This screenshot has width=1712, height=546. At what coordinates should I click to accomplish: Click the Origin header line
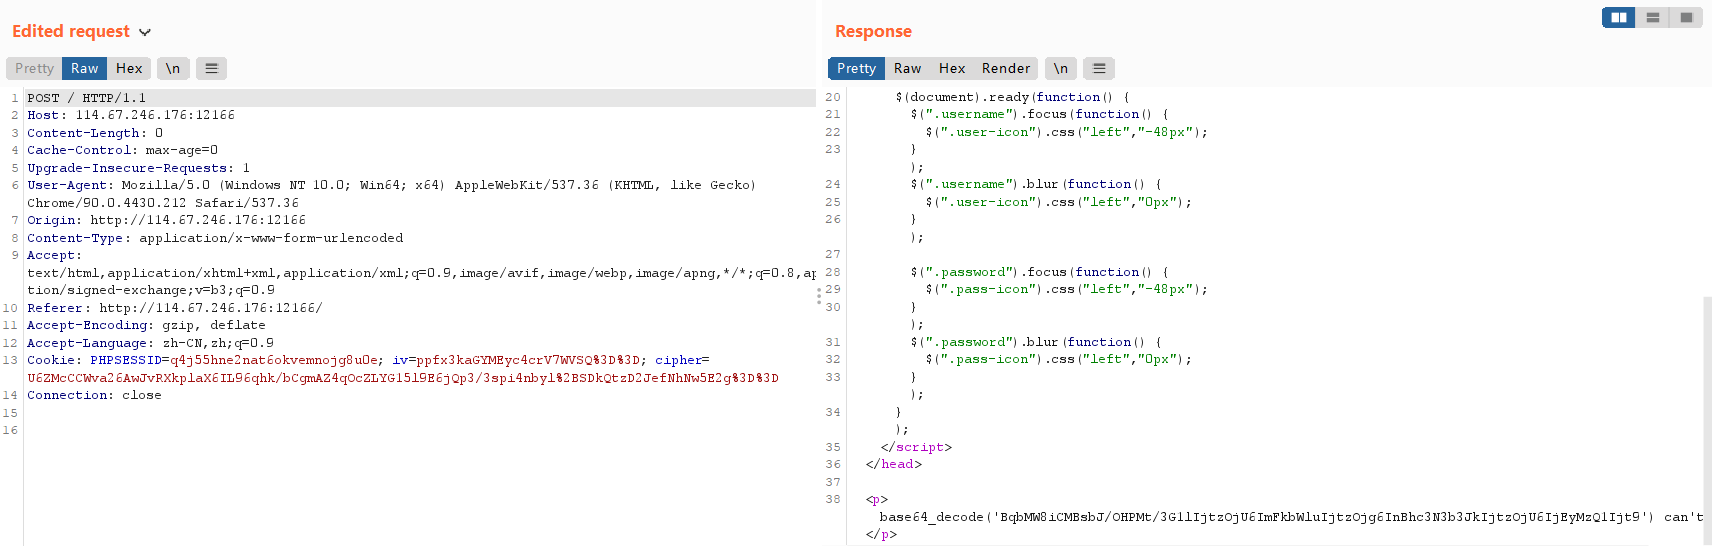pos(166,220)
